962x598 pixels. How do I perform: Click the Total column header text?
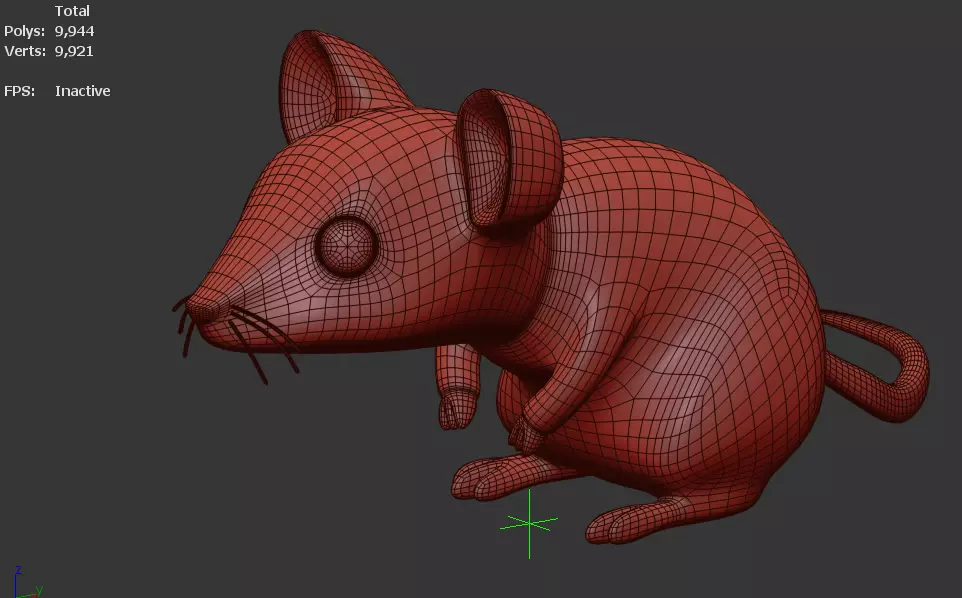72,11
